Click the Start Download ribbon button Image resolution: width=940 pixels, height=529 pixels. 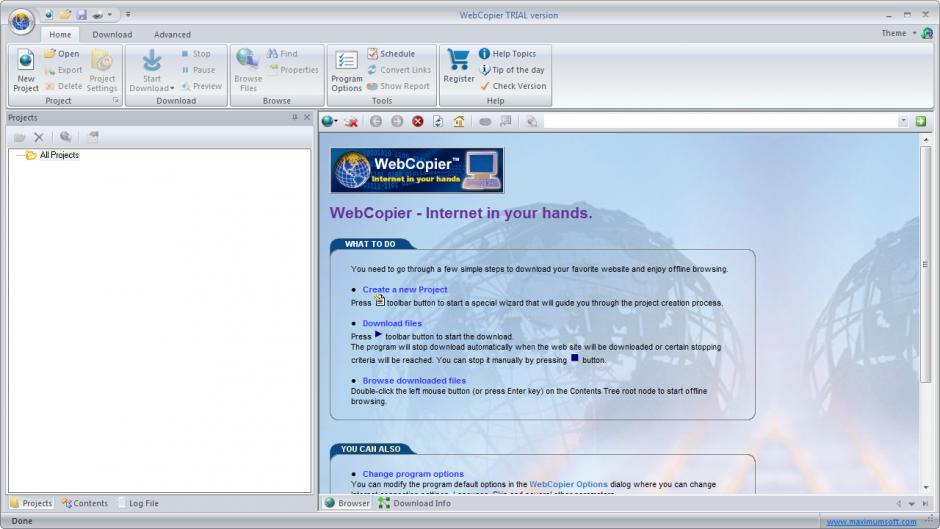tap(152, 71)
